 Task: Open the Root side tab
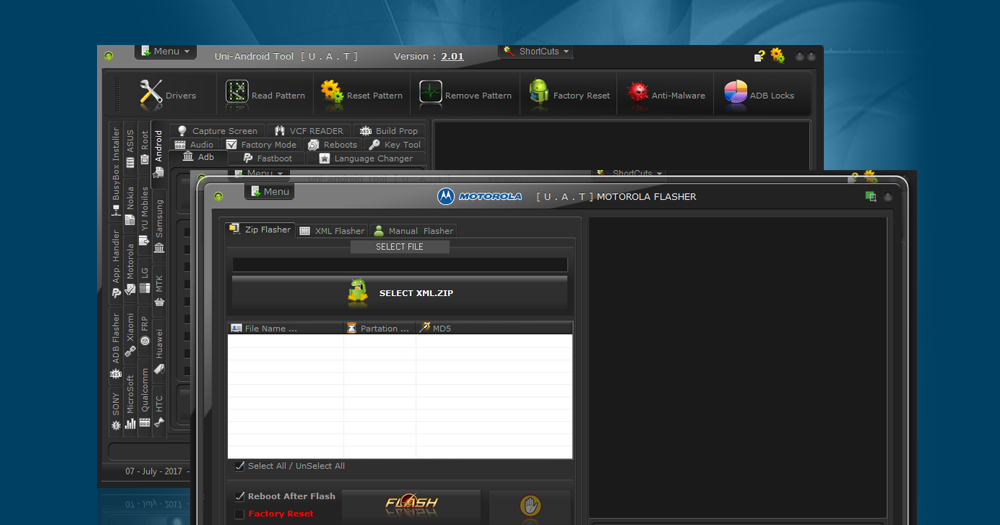(145, 148)
